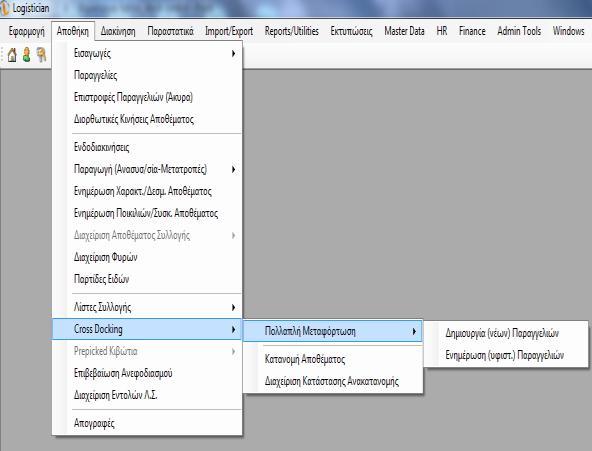Expand the Παραγωγή (Ανασυσ/σία-Μετατροπές) submenu arrow

tap(233, 169)
